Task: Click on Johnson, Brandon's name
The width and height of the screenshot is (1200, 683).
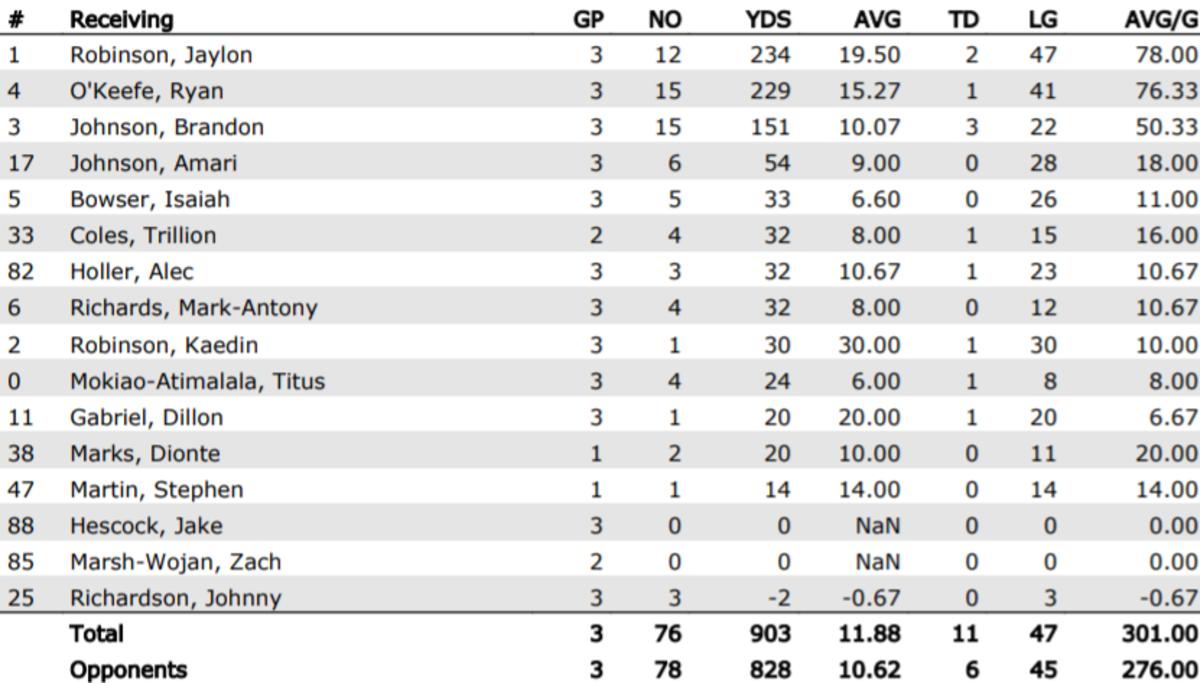Action: click(166, 127)
